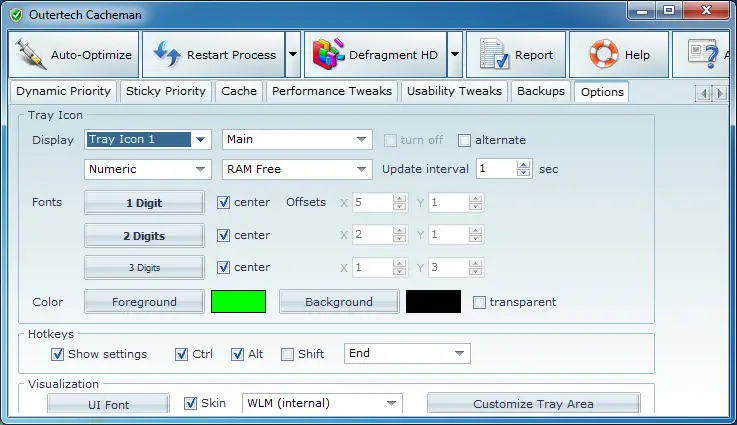Viewport: 737px width, 425px height.
Task: Toggle the Skin checkbox
Action: click(x=190, y=403)
